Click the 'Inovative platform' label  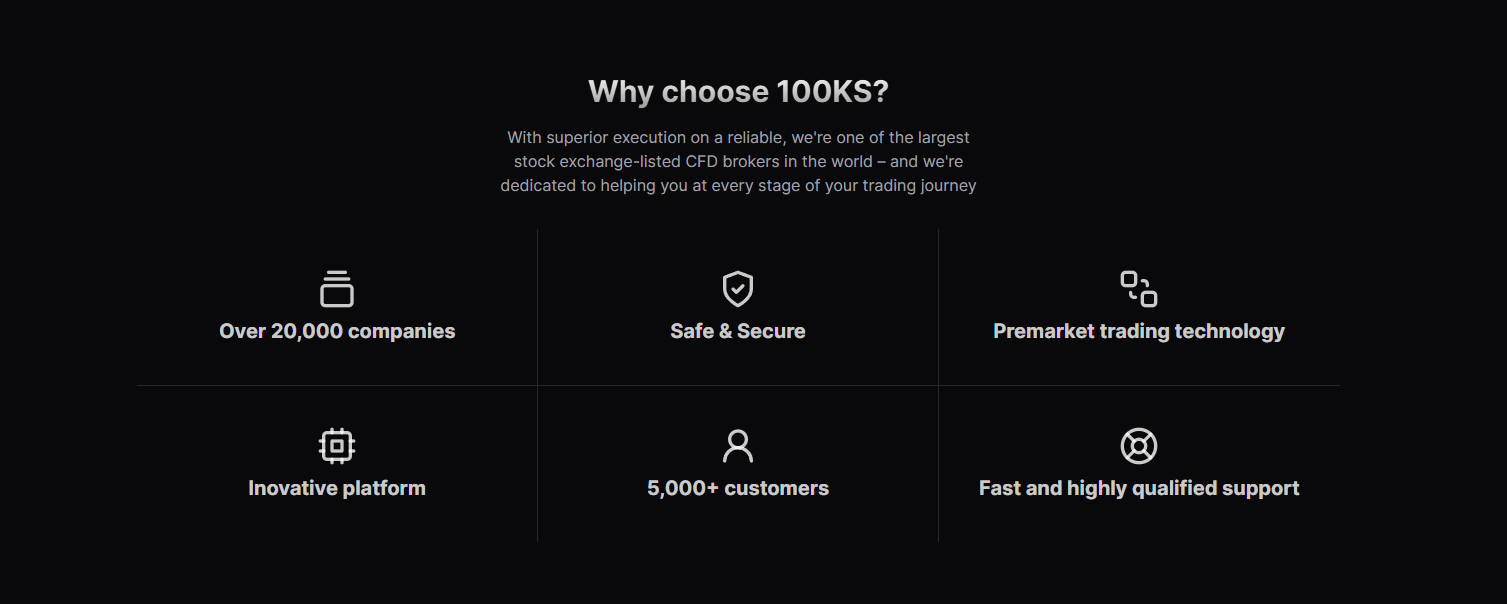pos(337,489)
